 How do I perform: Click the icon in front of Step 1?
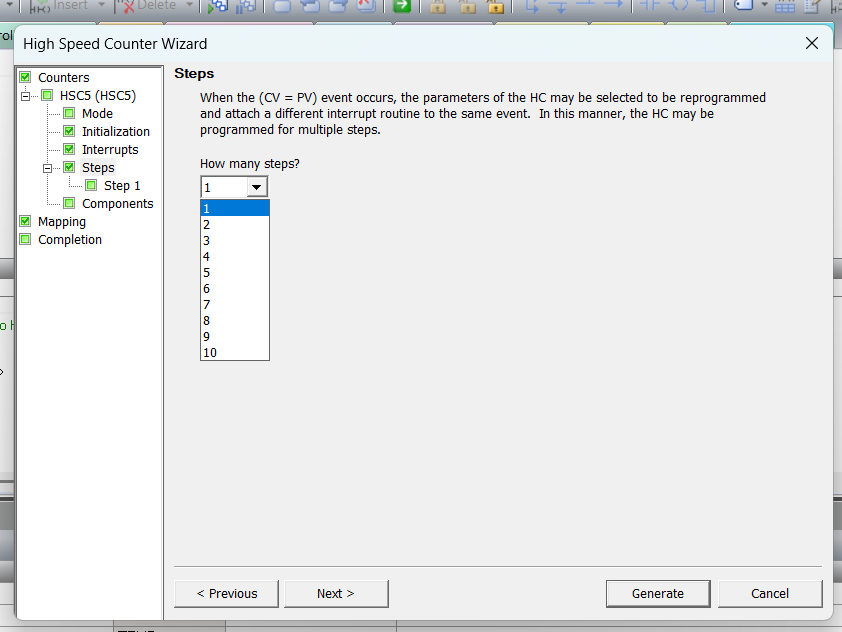pyautogui.click(x=91, y=186)
